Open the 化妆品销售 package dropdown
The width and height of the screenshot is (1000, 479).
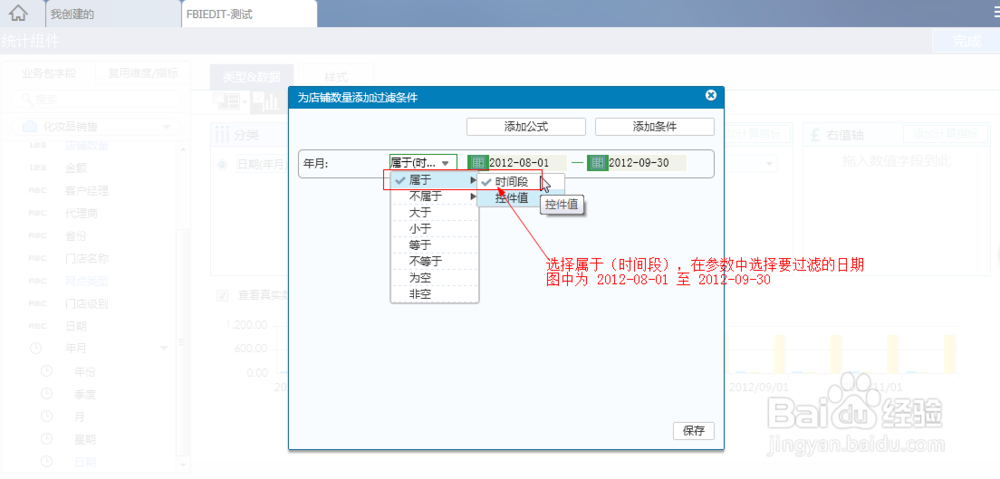(x=166, y=127)
